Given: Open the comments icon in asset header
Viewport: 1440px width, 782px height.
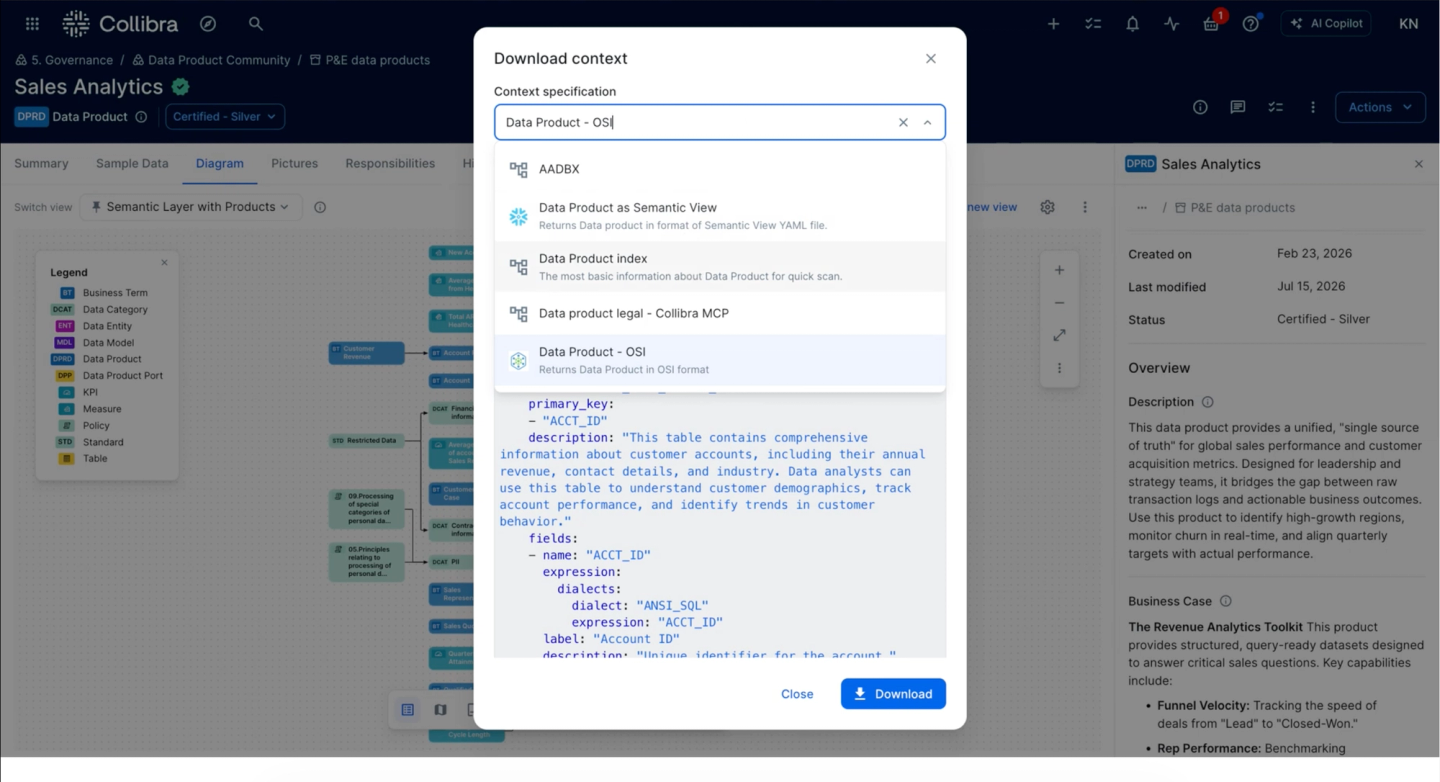Looking at the screenshot, I should (x=1238, y=107).
